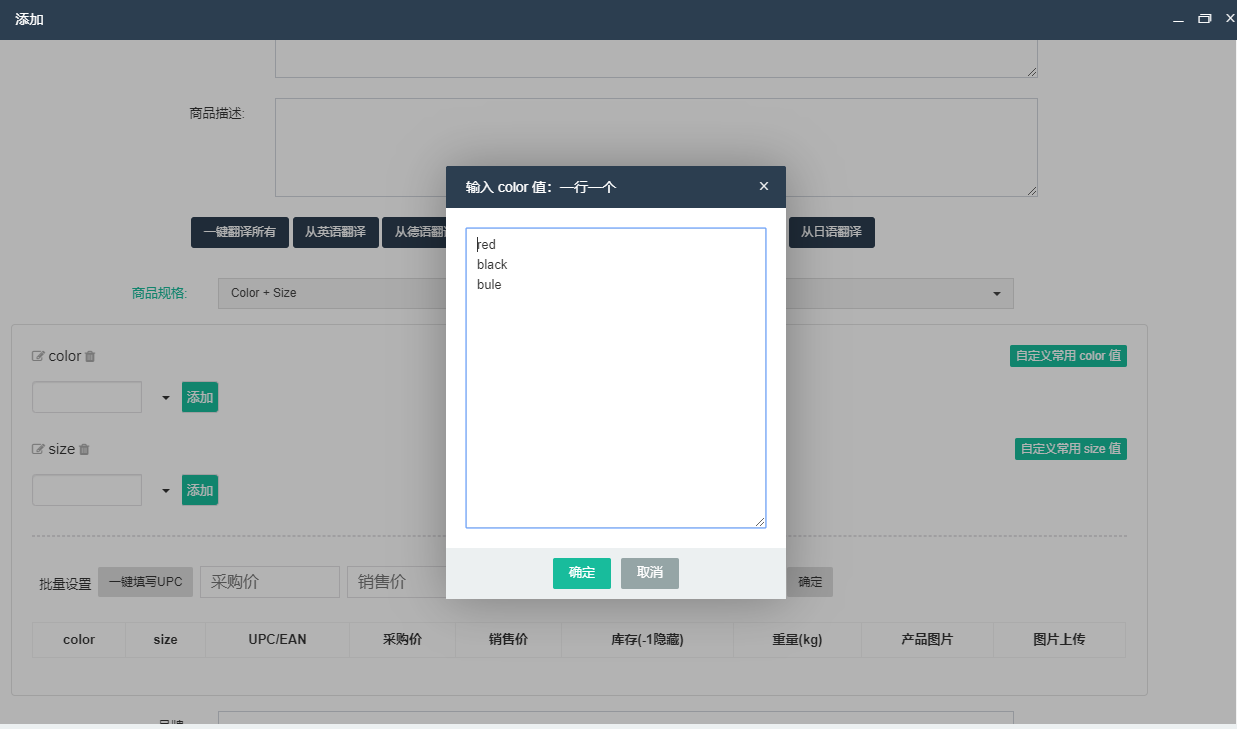Click the 库存(-1隐藏) column header
This screenshot has width=1237, height=729.
tap(647, 640)
